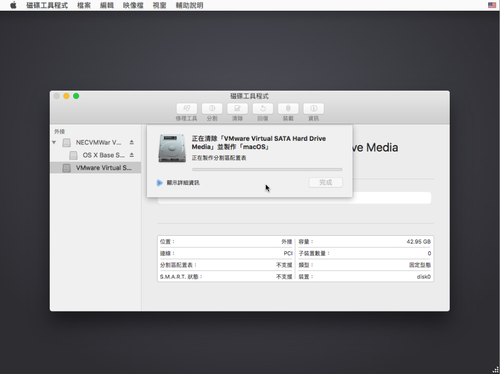Open the 編輯 menu
Viewport: 500px width, 374px height.
pos(107,5)
